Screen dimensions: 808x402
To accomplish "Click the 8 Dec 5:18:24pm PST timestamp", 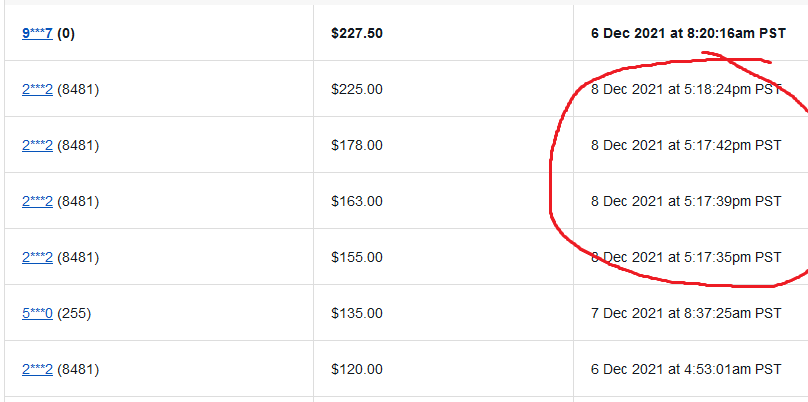I will click(x=686, y=89).
